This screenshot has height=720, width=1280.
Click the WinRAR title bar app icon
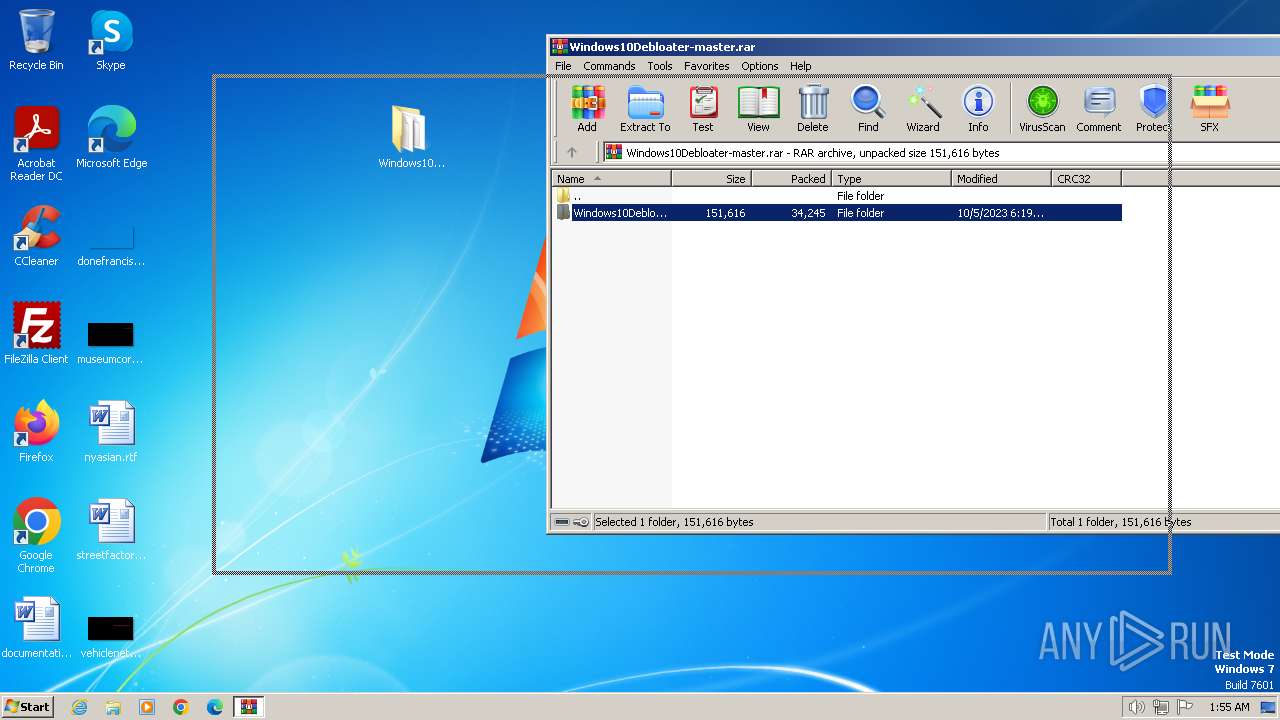point(560,46)
